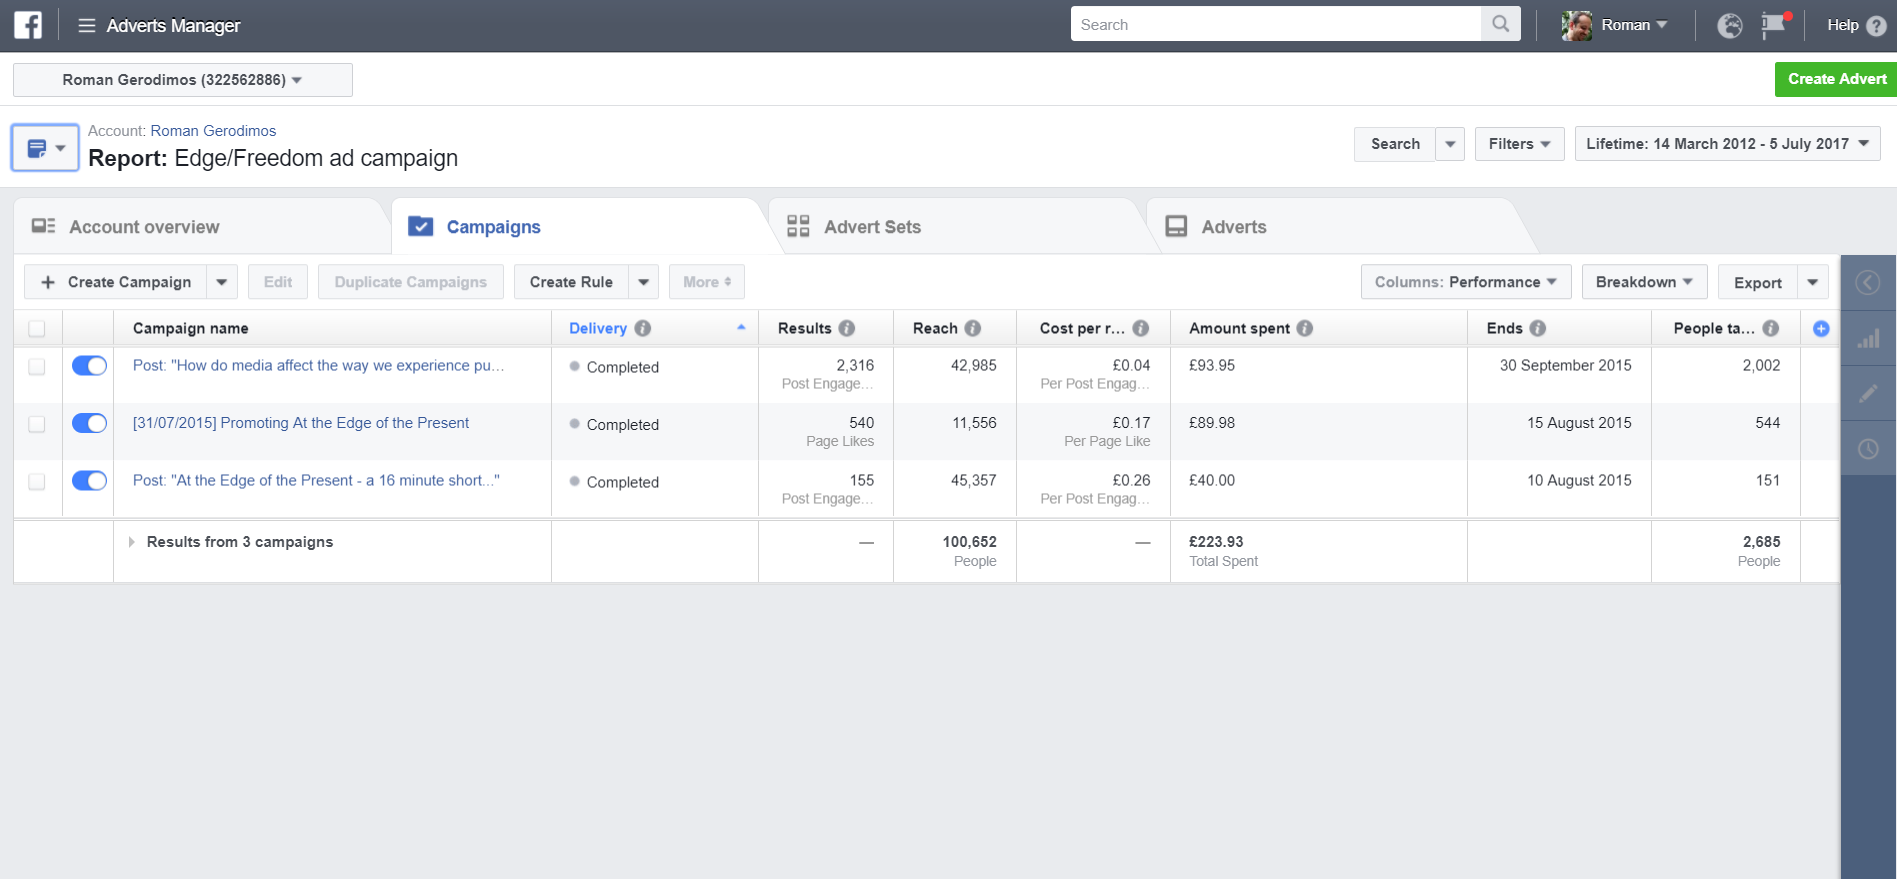Expand the Results from 3 campaigns row
Viewport: 1897px width, 879px height.
(x=131, y=542)
